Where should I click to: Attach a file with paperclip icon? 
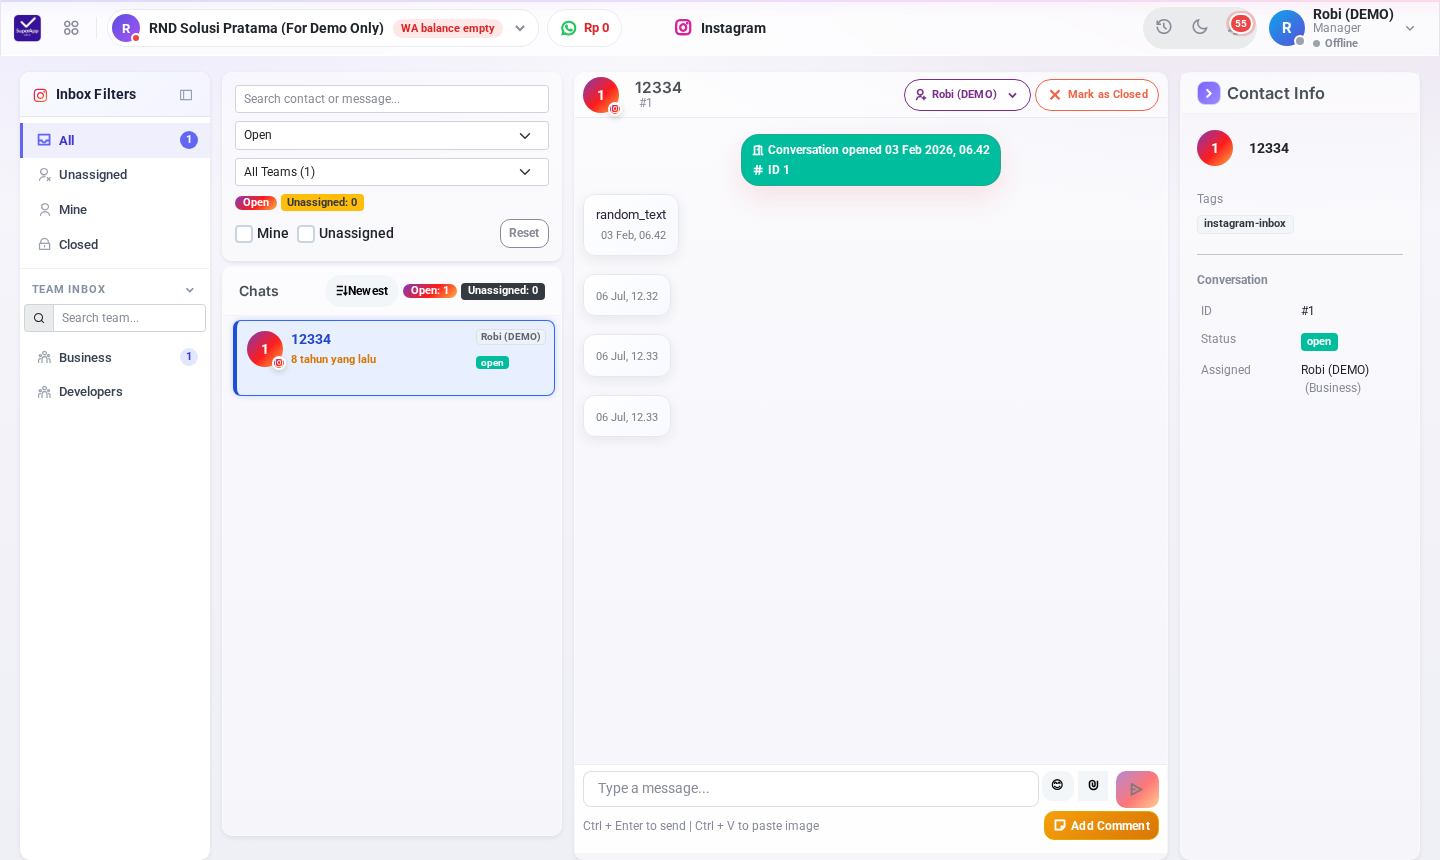tap(1093, 785)
